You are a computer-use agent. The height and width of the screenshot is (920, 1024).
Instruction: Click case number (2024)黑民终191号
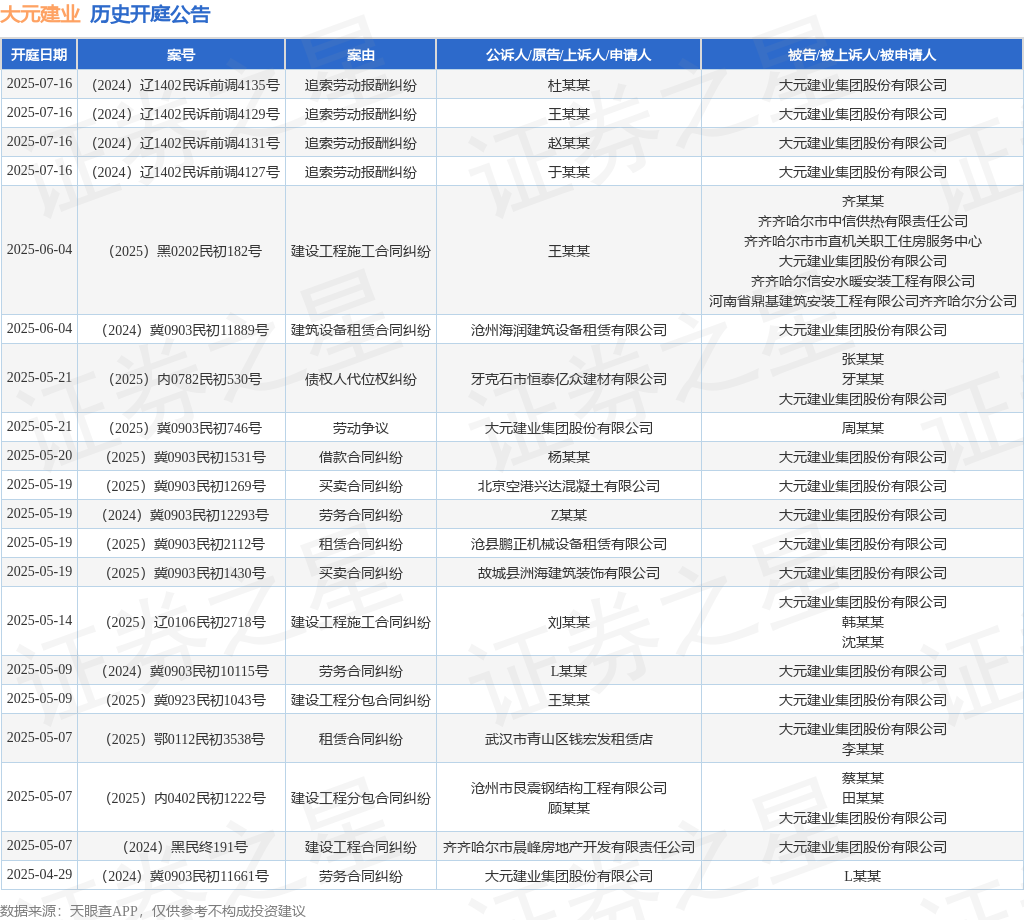click(185, 847)
